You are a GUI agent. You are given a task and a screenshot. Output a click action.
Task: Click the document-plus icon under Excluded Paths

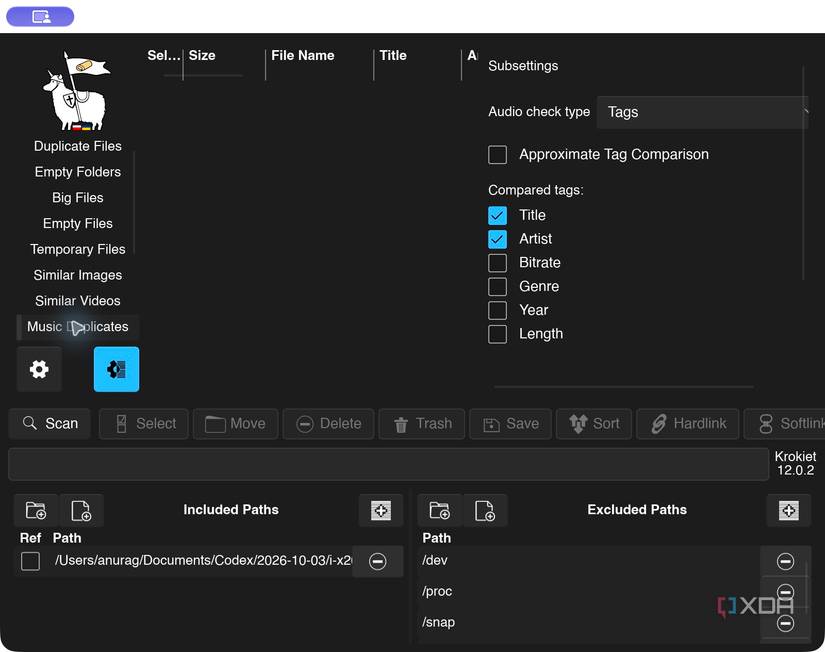[485, 510]
